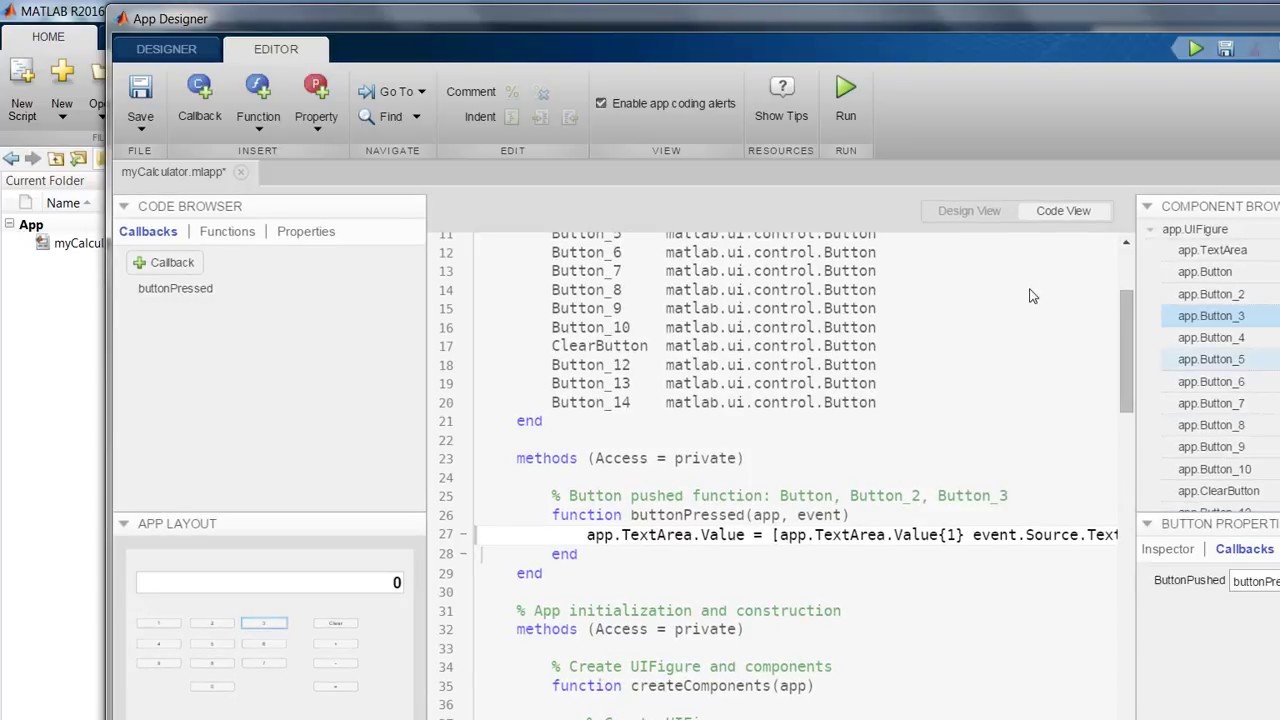Open the ButtonPushed callback dropdown field
Image resolution: width=1280 pixels, height=720 pixels.
[1255, 581]
